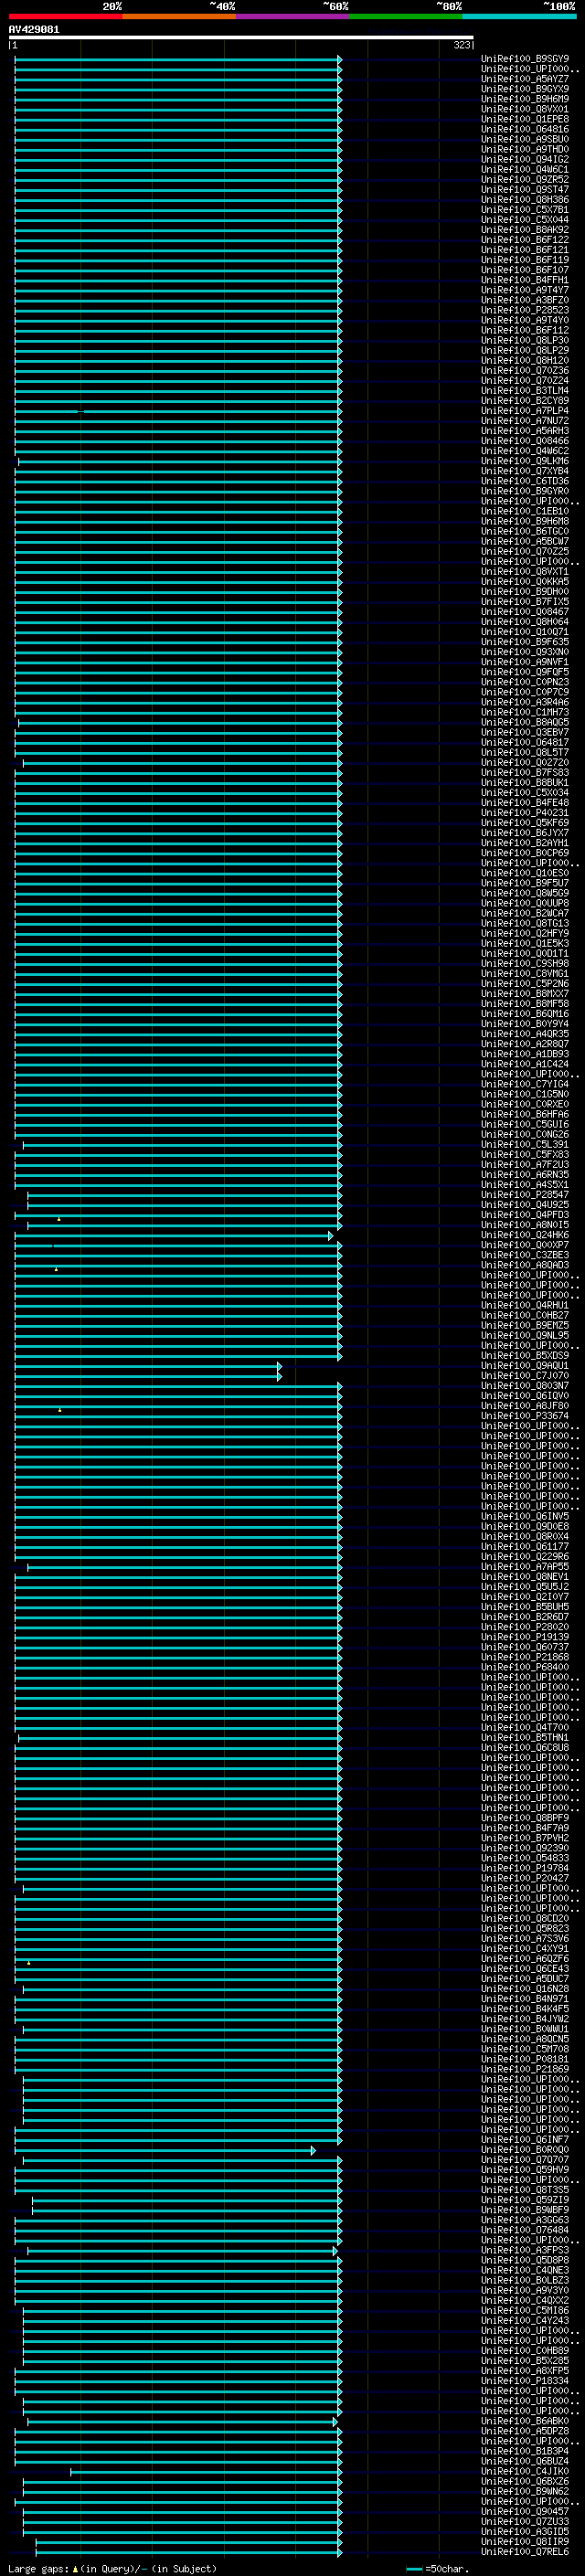Click the red ~20% color legend bar
Image resolution: width=585 pixels, height=2576 pixels.
pos(65,16)
